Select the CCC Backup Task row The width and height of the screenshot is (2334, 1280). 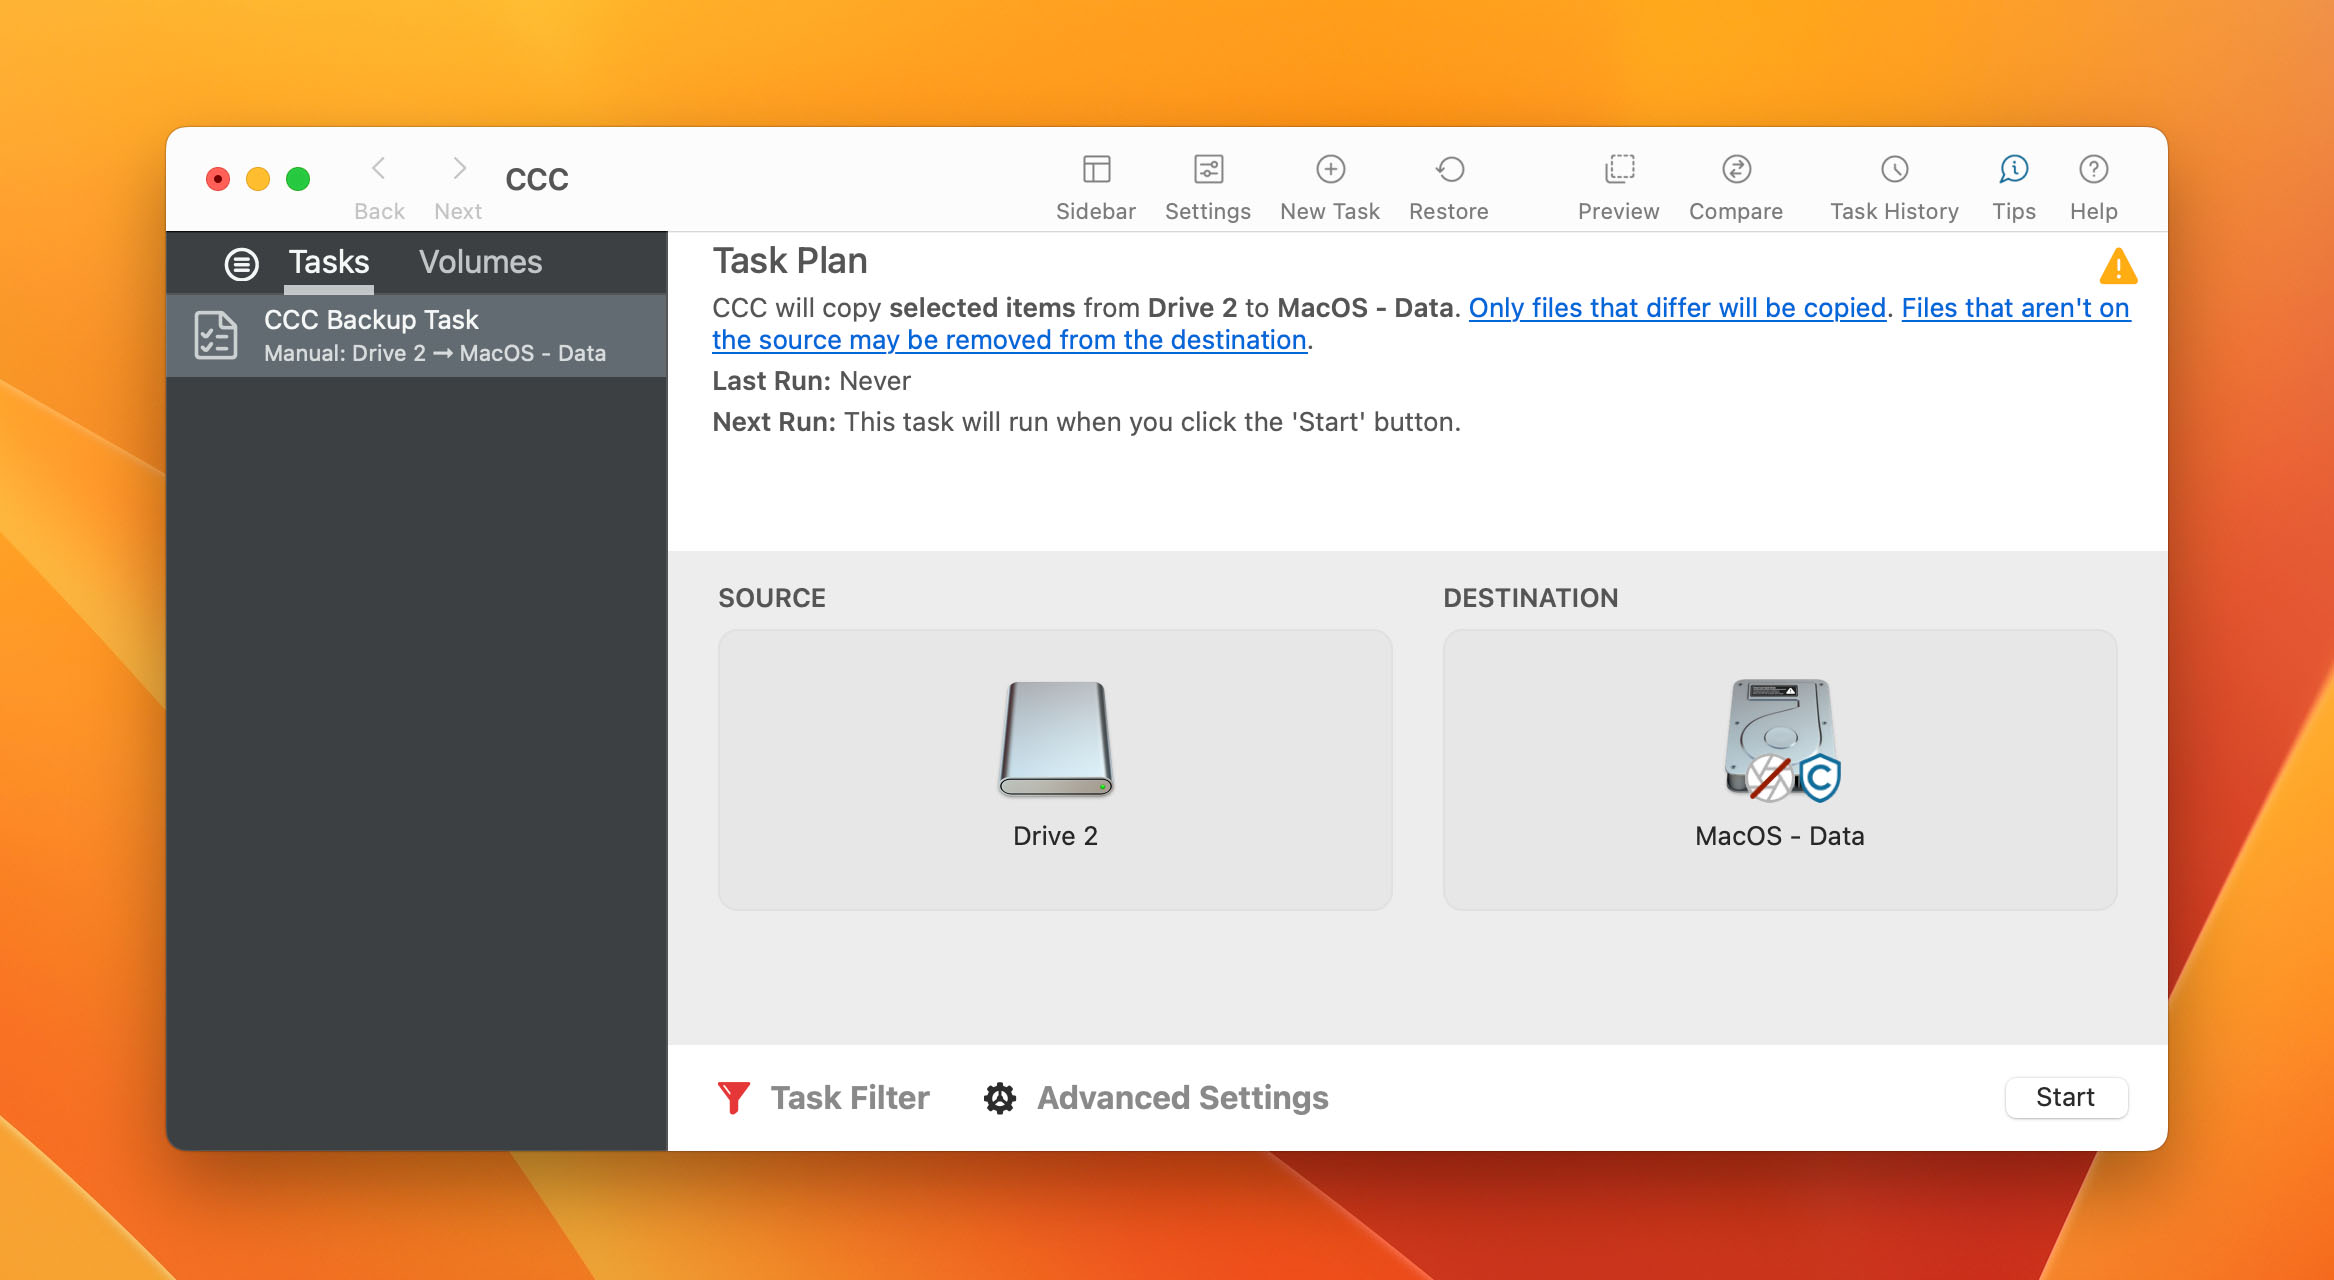click(x=417, y=335)
